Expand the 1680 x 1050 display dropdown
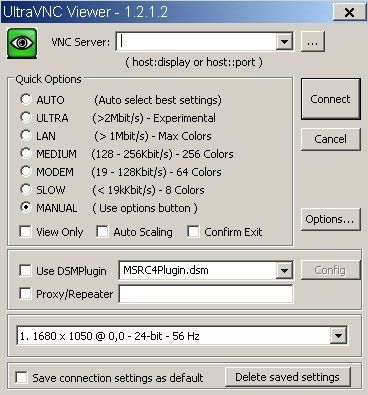 pyautogui.click(x=338, y=335)
